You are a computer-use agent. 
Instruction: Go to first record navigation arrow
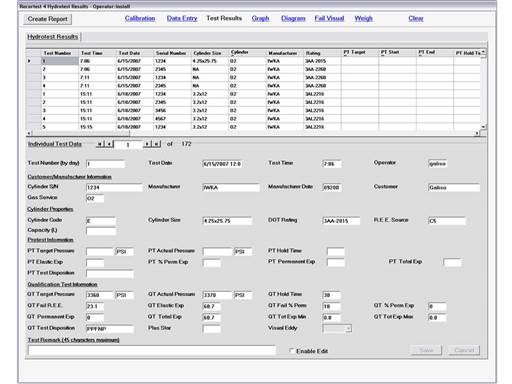[100, 144]
